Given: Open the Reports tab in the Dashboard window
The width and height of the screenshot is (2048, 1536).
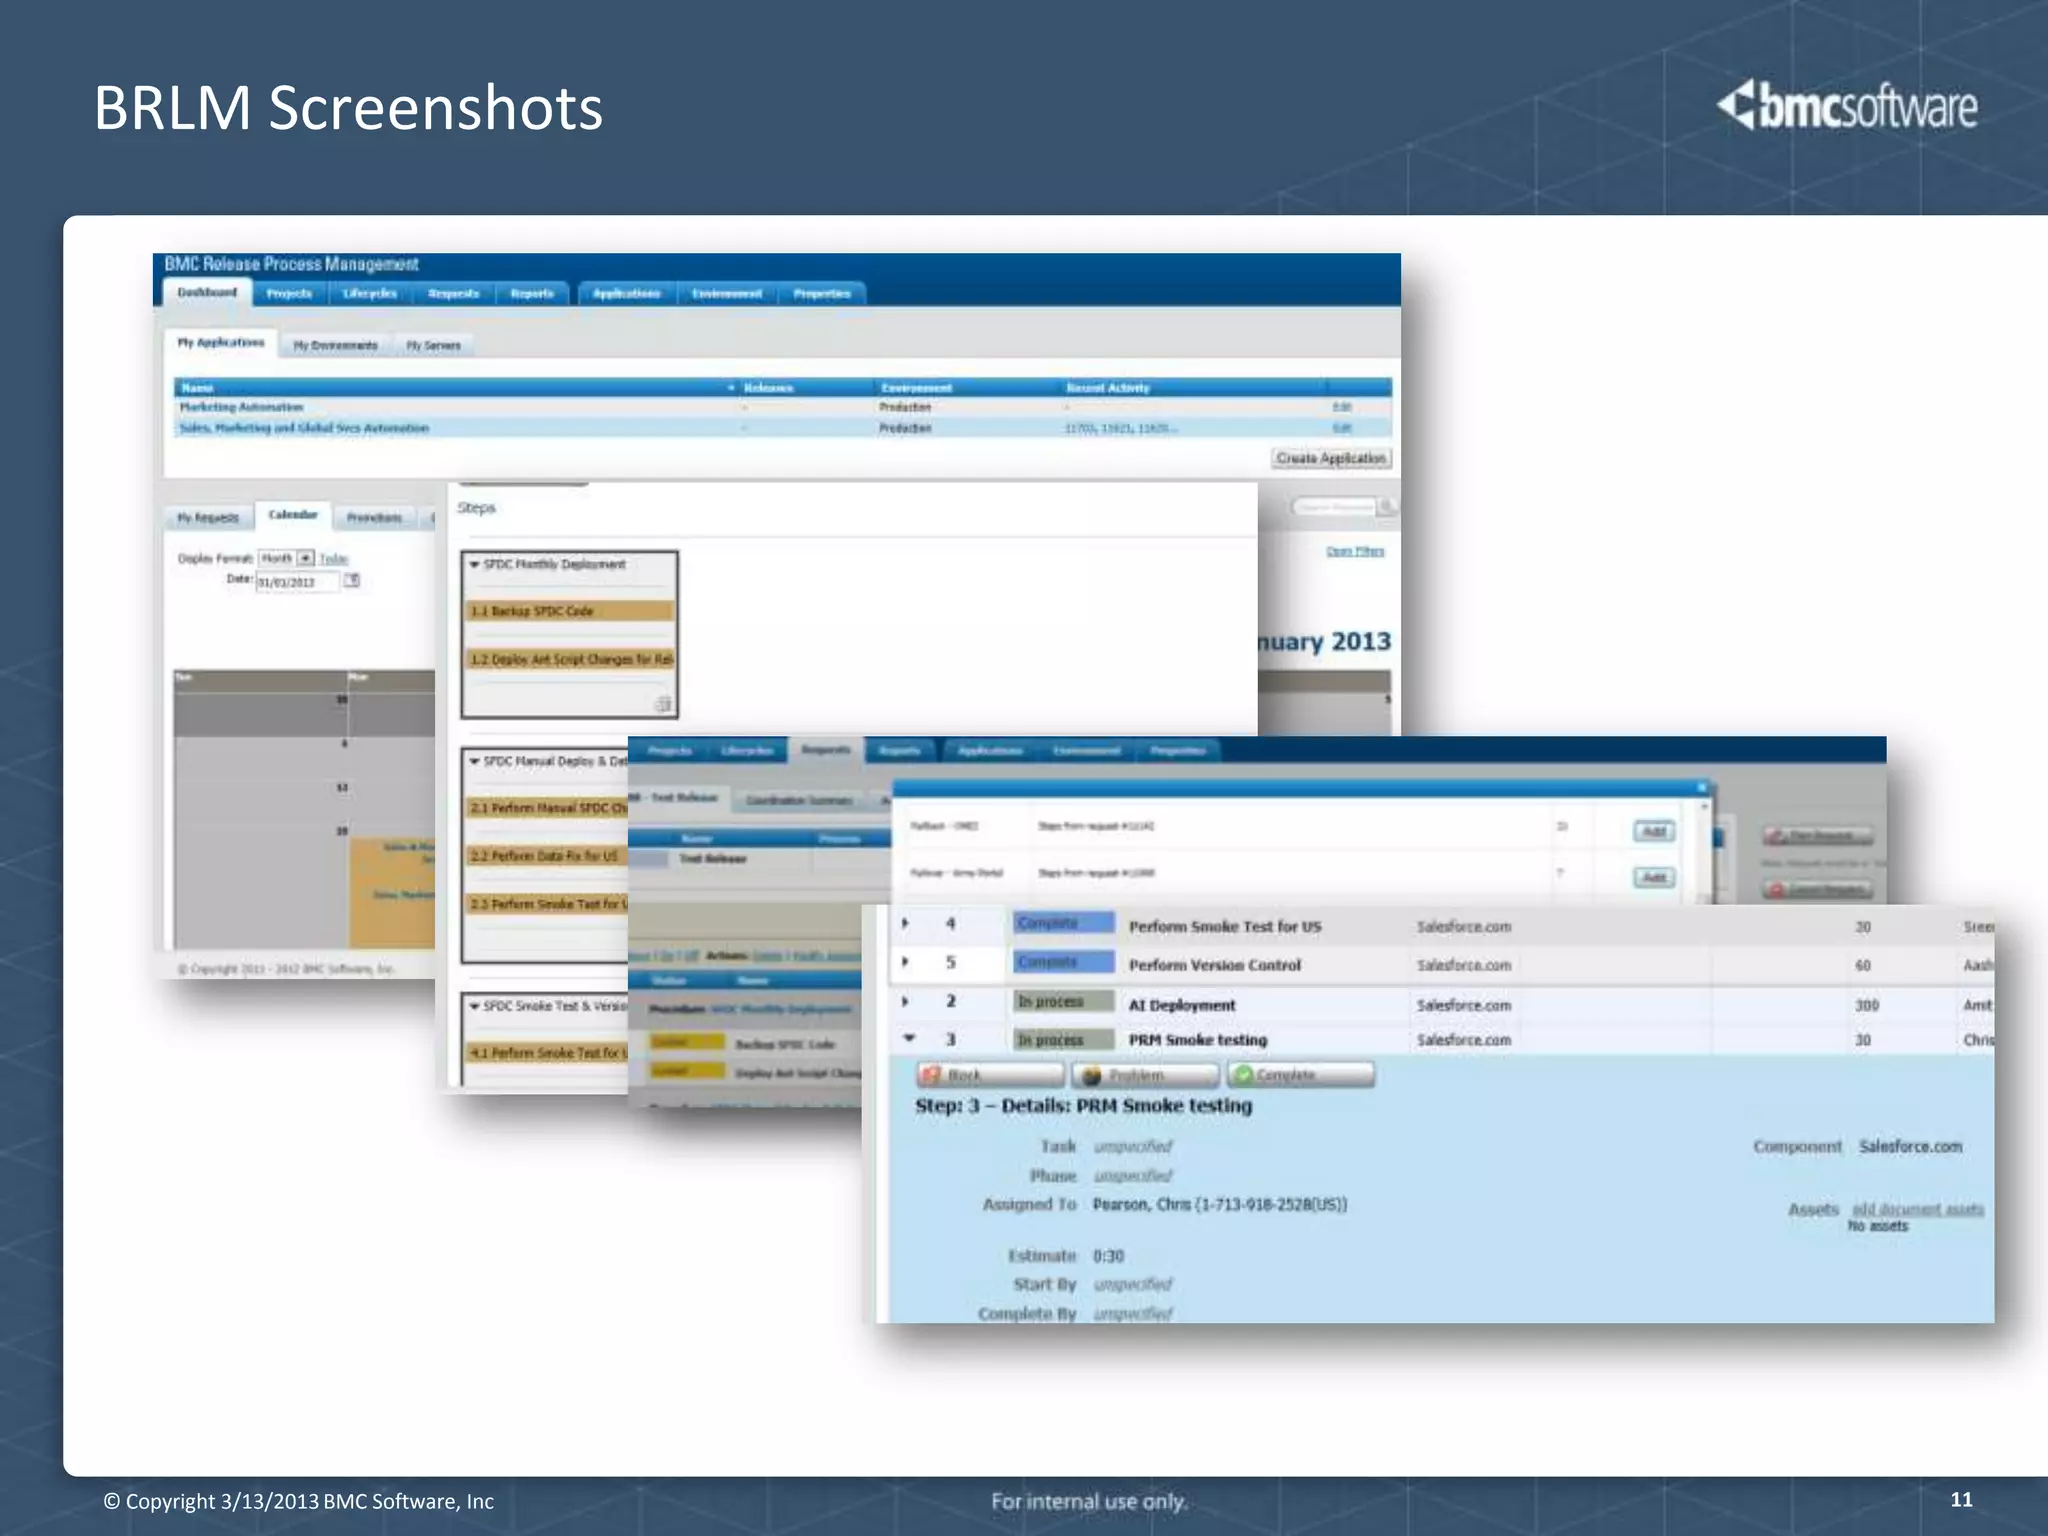Looking at the screenshot, I should pyautogui.click(x=532, y=294).
